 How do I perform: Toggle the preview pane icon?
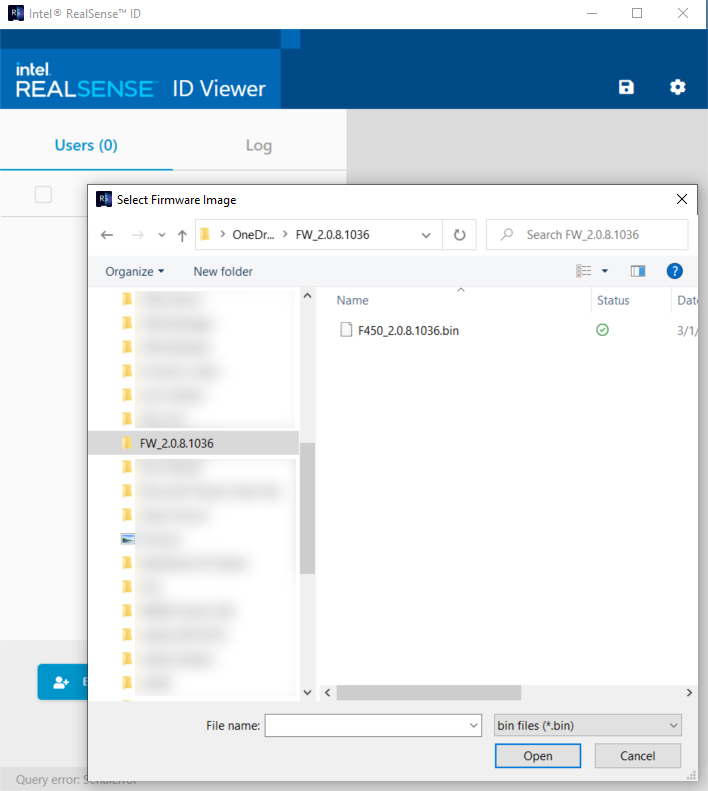tap(638, 271)
